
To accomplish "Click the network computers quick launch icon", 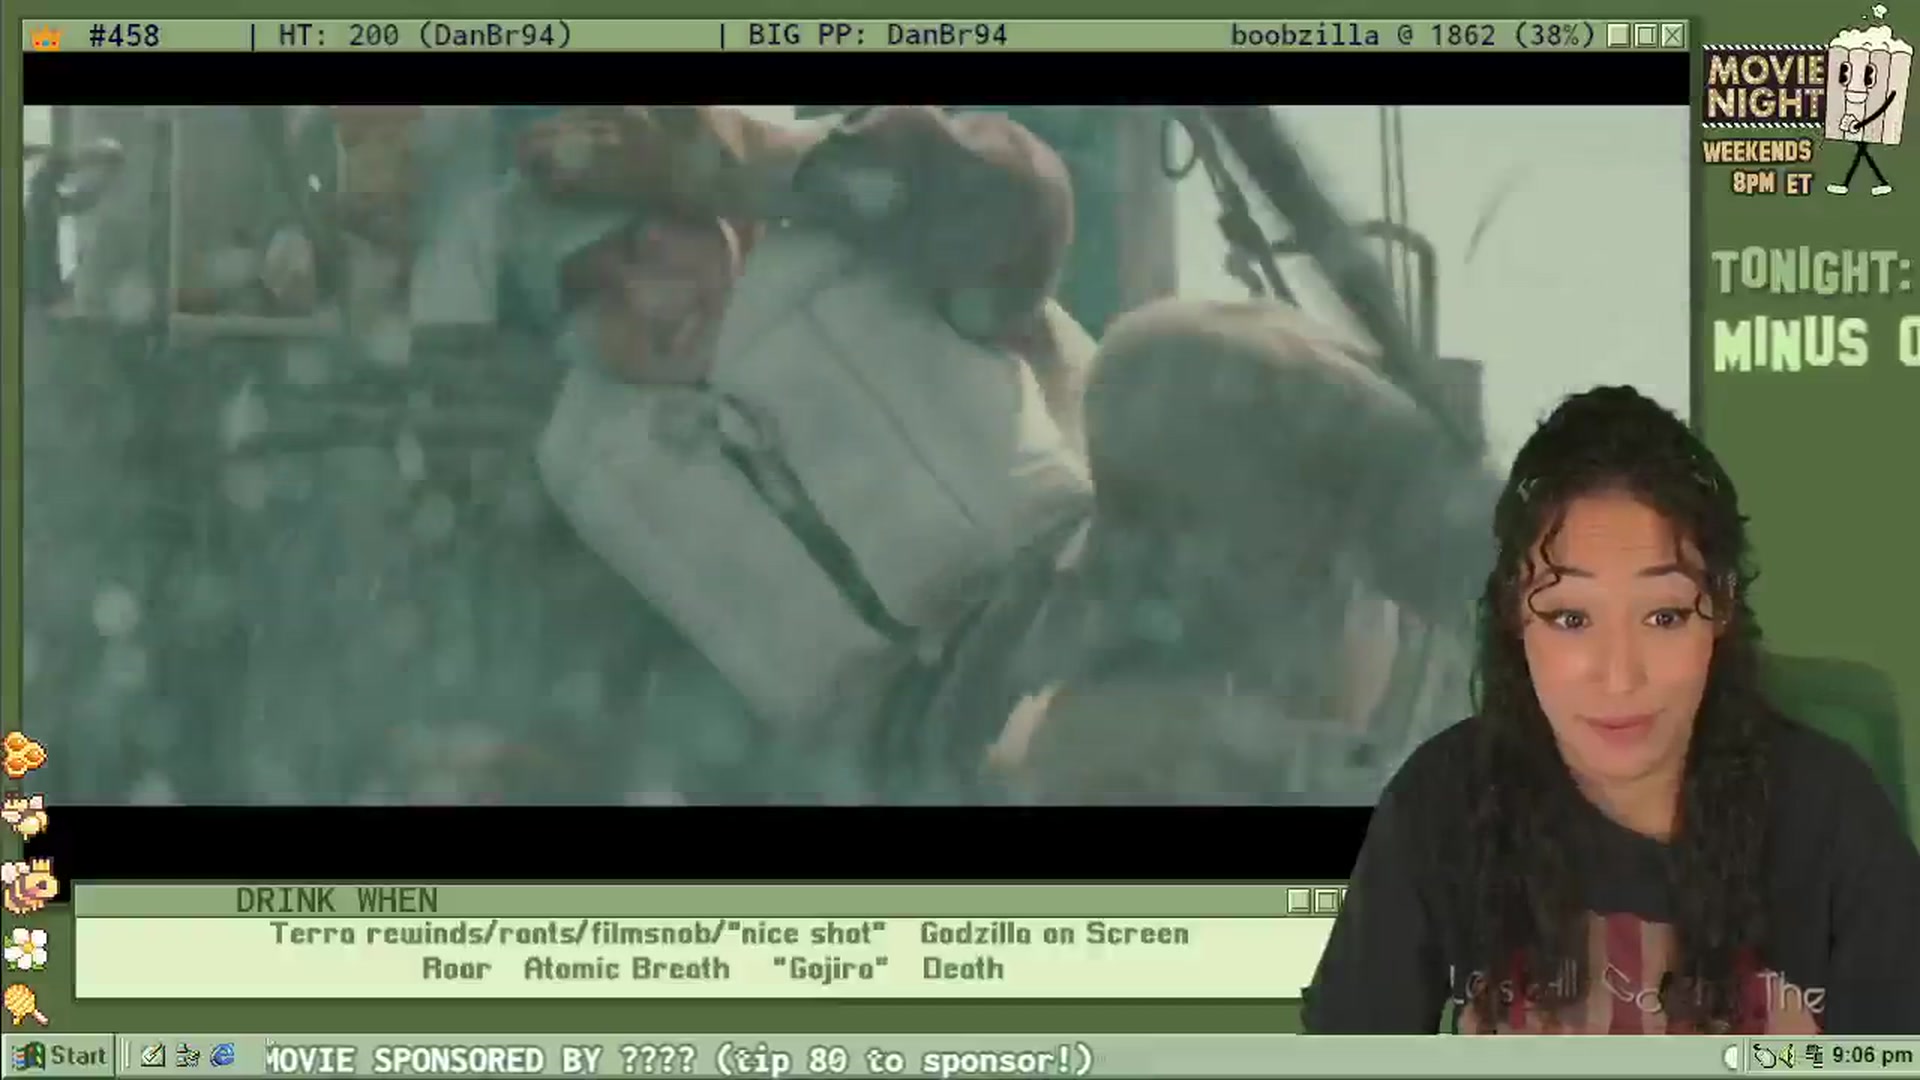I will [187, 1056].
